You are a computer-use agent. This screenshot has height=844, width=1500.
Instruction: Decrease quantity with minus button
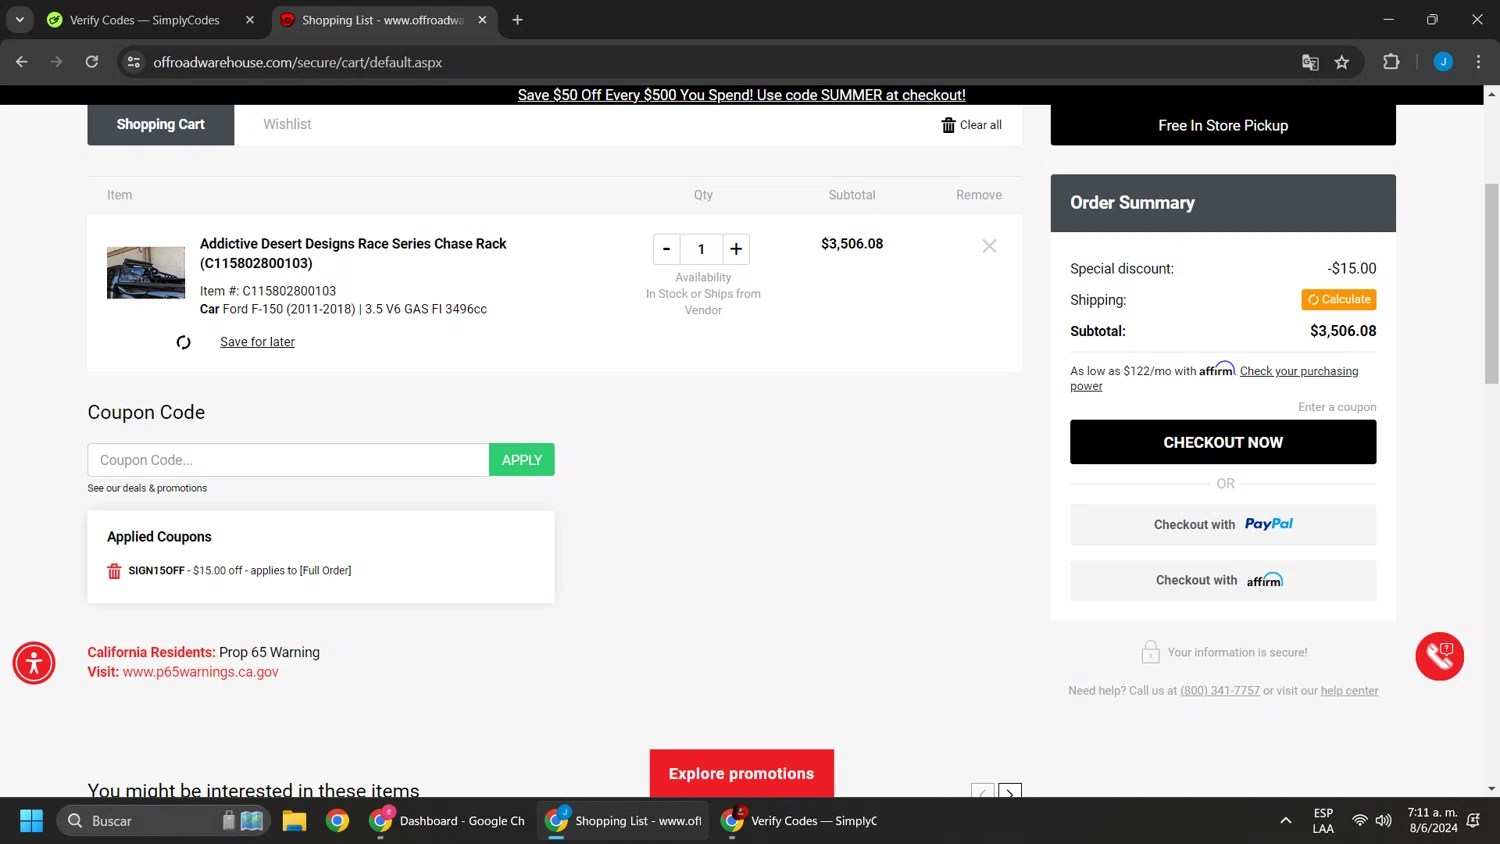click(x=666, y=249)
